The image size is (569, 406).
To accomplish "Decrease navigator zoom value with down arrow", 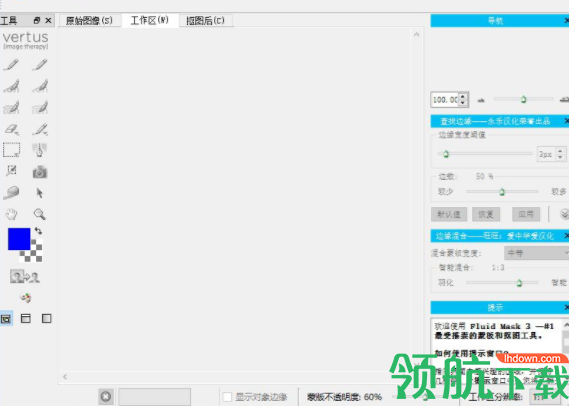I will point(462,103).
